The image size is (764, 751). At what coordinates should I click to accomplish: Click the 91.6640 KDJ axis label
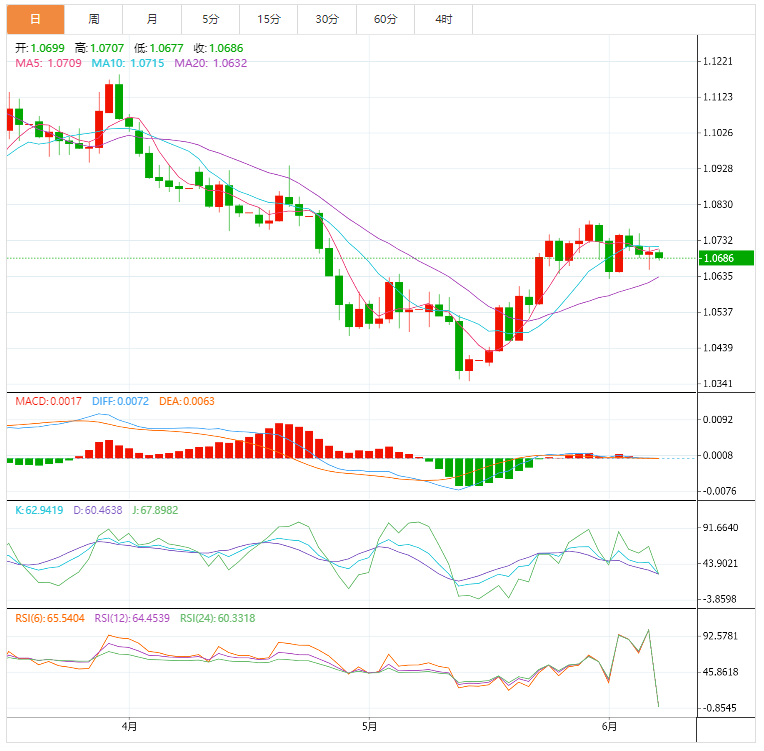(x=720, y=528)
